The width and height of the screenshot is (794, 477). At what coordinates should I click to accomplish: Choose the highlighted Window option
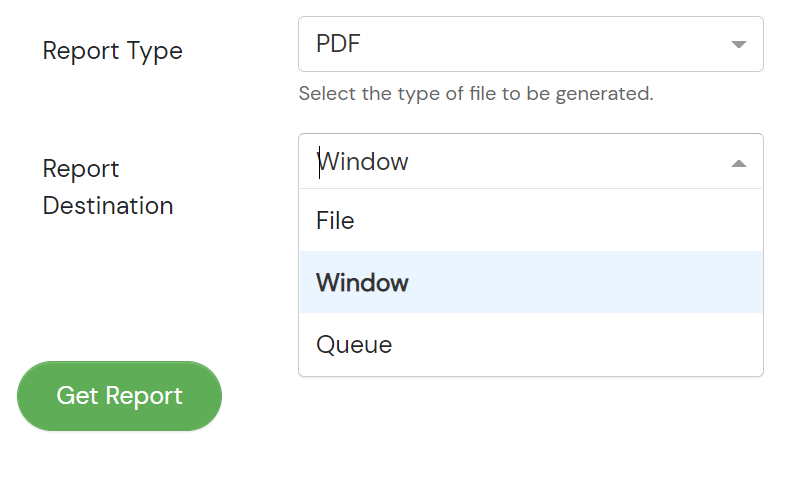point(531,282)
